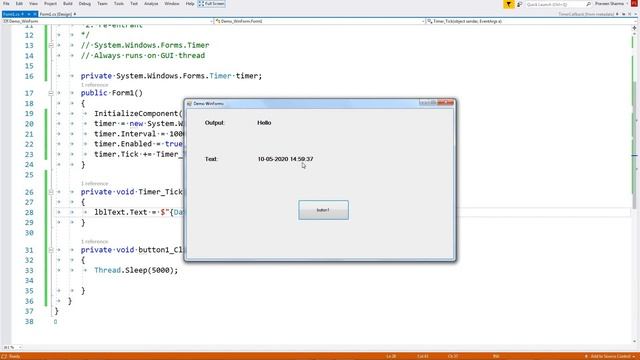Screen dimensions: 640x360
Task: Open the Build menu
Action: tap(68, 4)
